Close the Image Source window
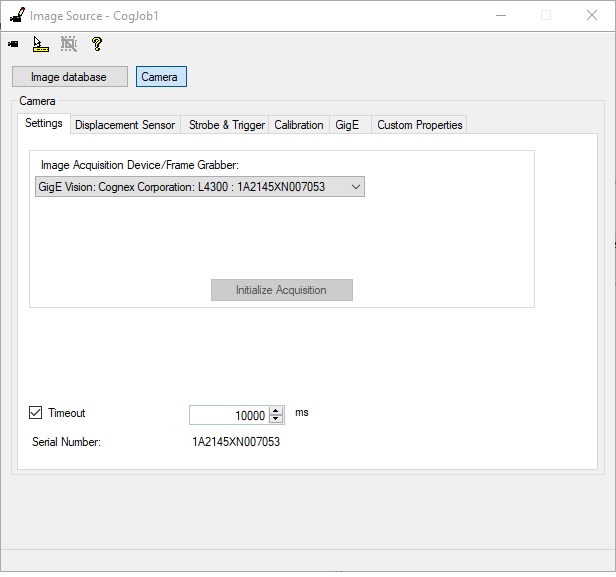 pyautogui.click(x=592, y=16)
